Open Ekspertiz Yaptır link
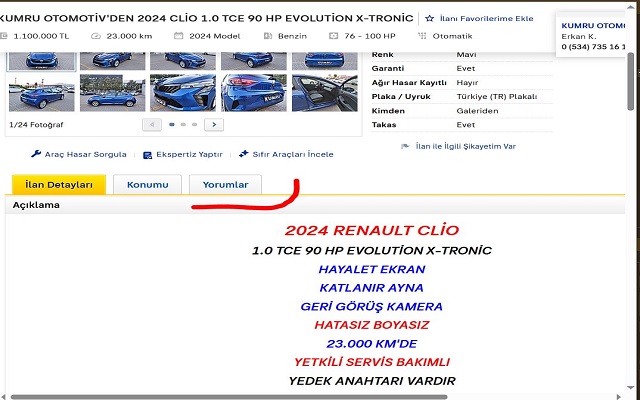 189,154
